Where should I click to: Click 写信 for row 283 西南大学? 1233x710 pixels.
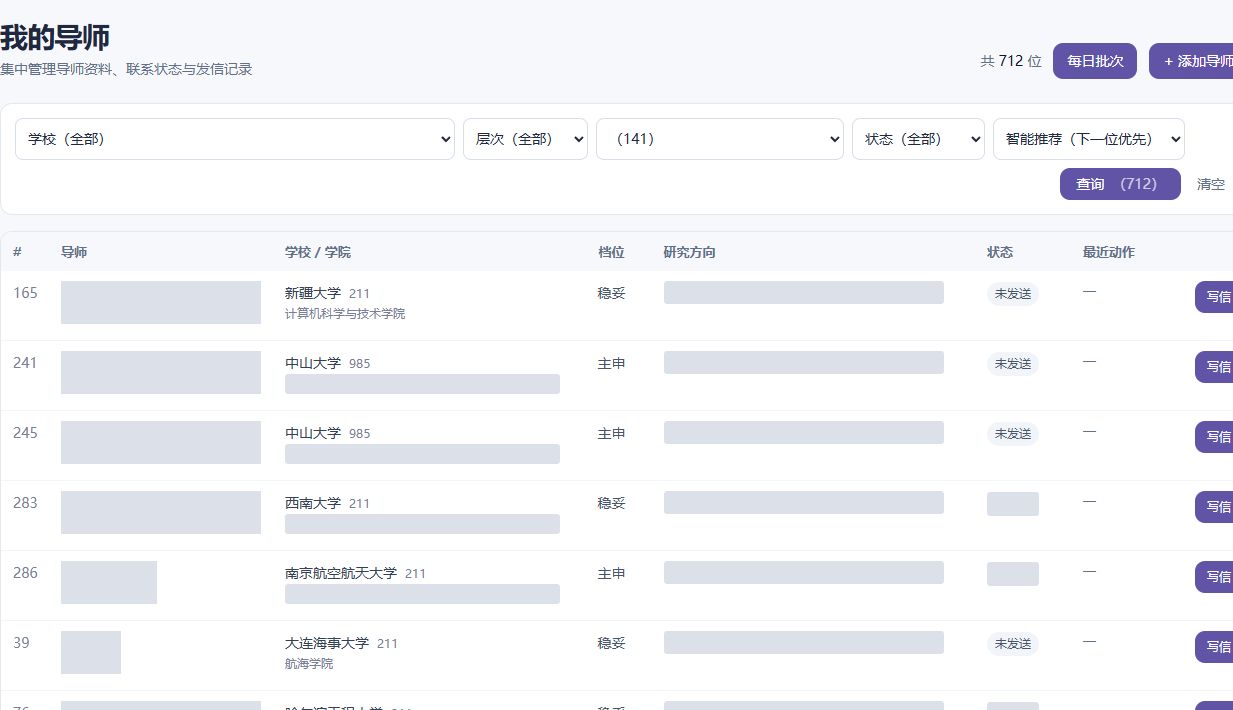point(1215,507)
